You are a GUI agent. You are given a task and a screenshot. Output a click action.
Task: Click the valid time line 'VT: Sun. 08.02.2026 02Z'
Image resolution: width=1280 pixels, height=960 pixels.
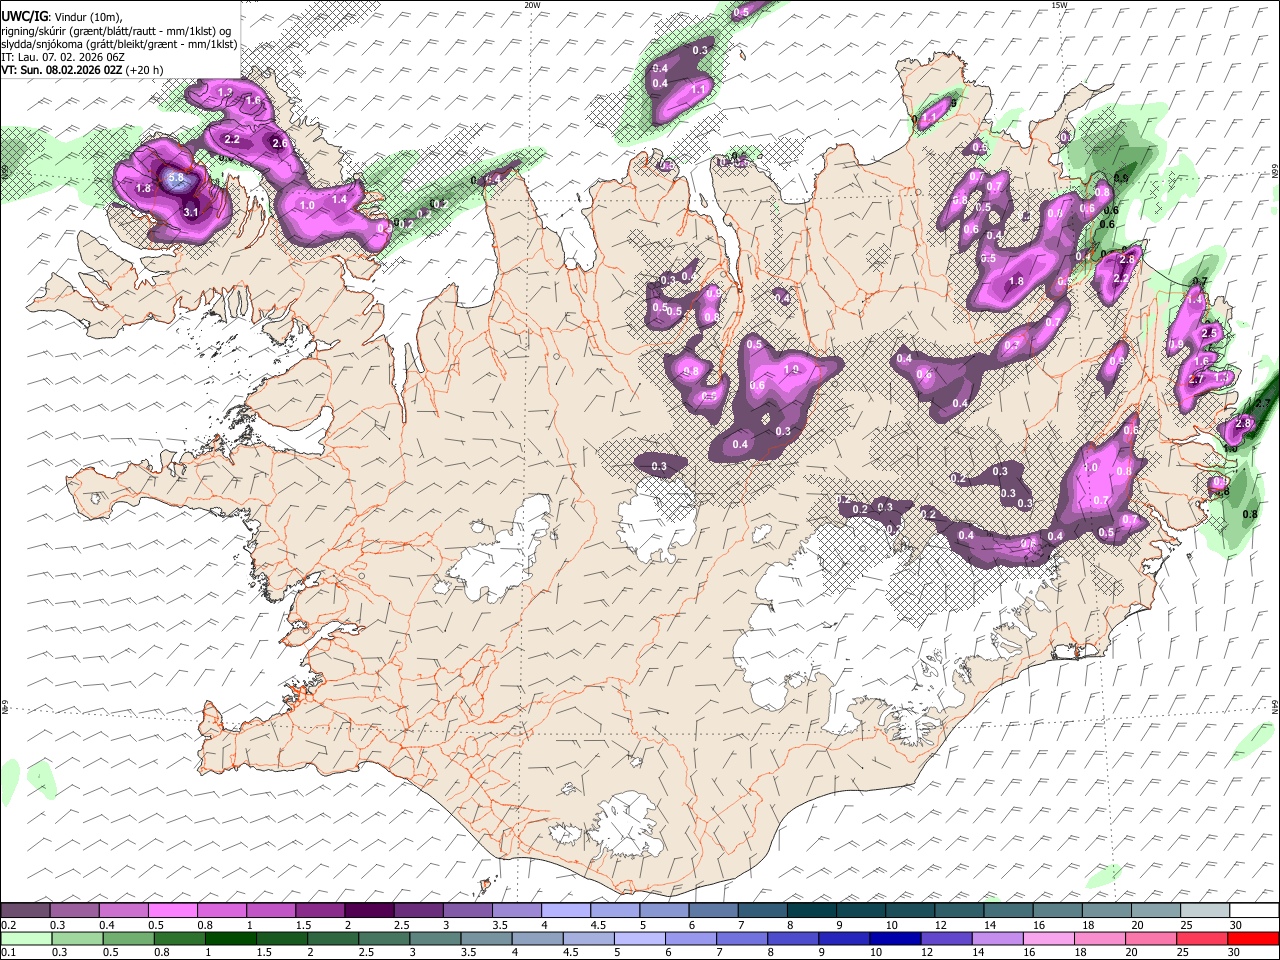click(62, 70)
